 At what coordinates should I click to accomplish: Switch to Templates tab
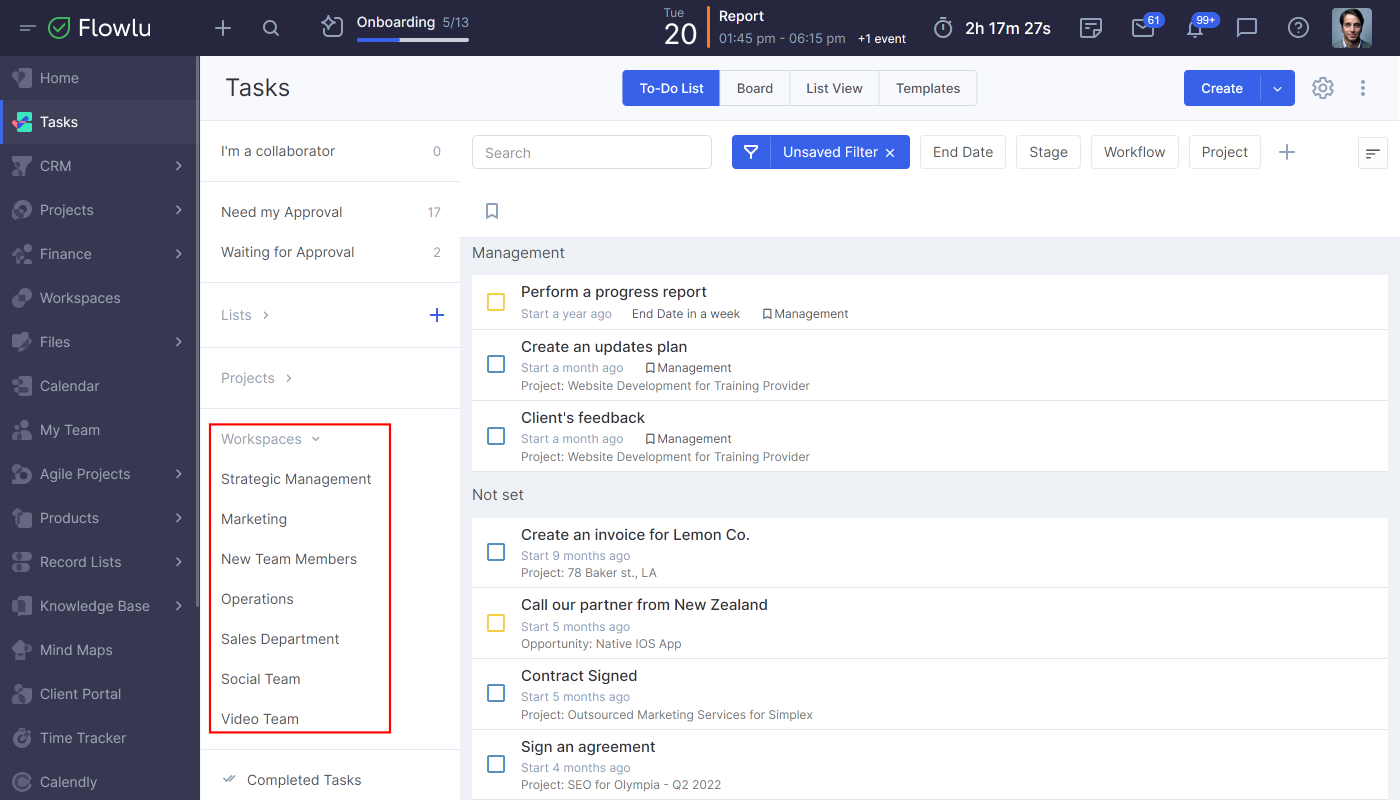(928, 88)
